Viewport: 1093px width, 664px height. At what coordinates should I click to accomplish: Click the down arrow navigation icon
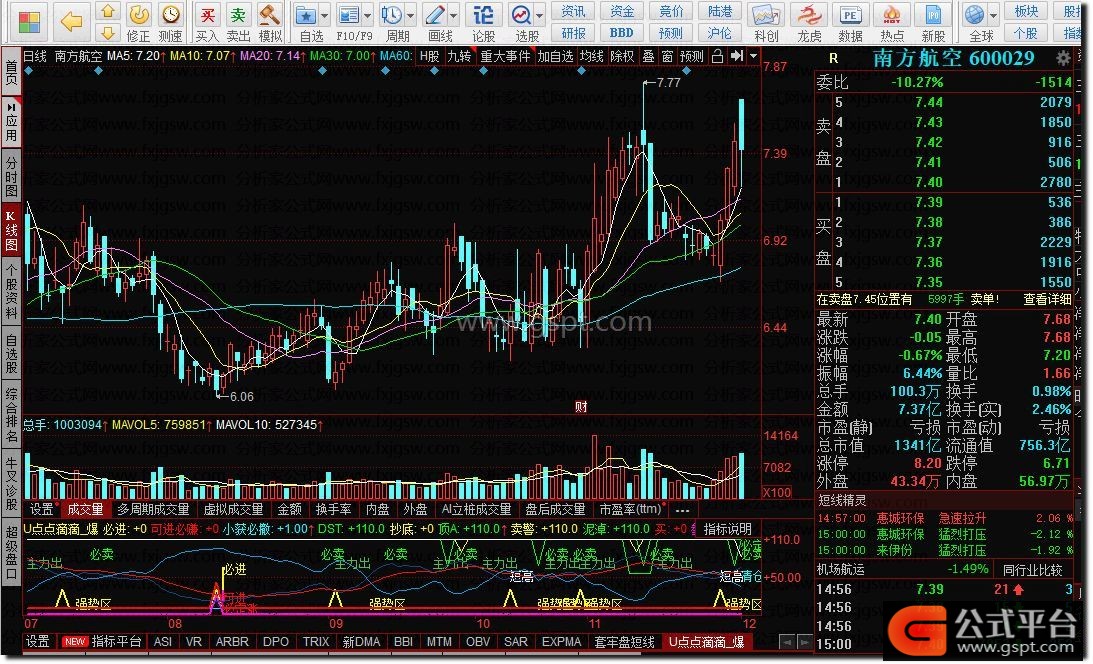click(x=107, y=33)
